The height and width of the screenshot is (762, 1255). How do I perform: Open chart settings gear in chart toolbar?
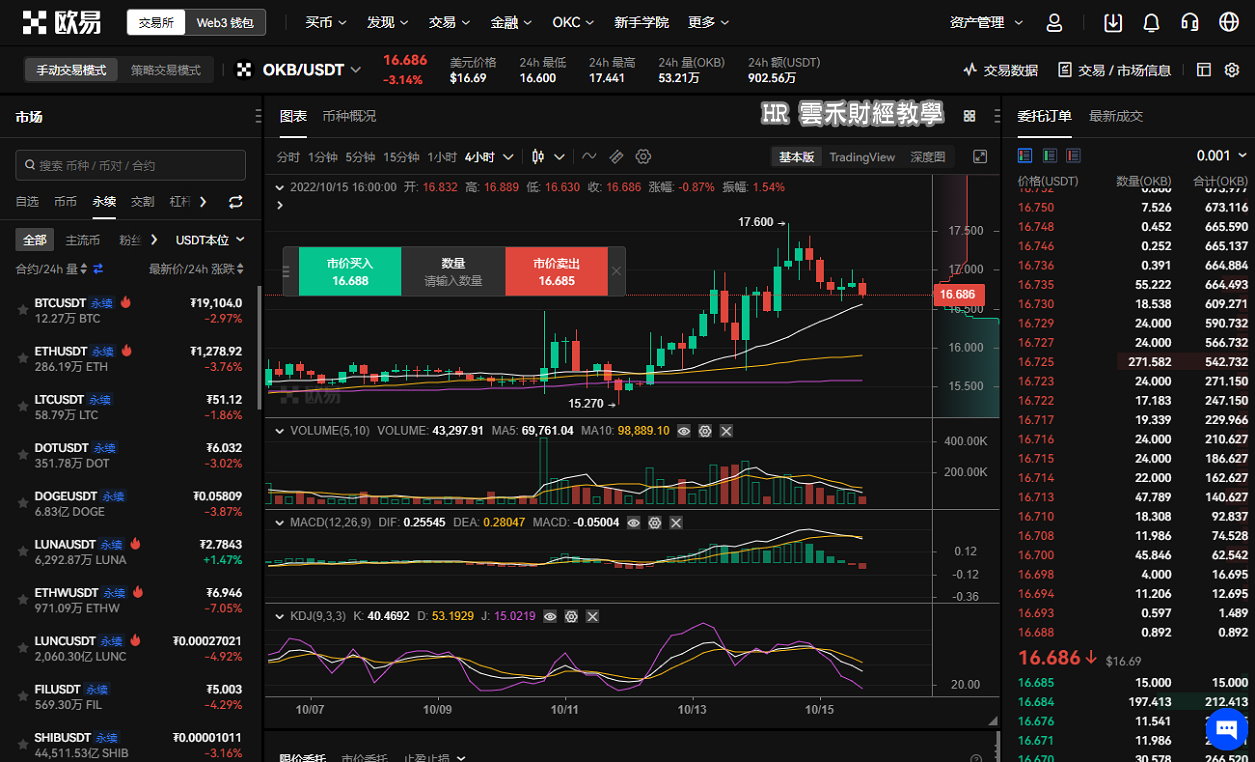644,157
